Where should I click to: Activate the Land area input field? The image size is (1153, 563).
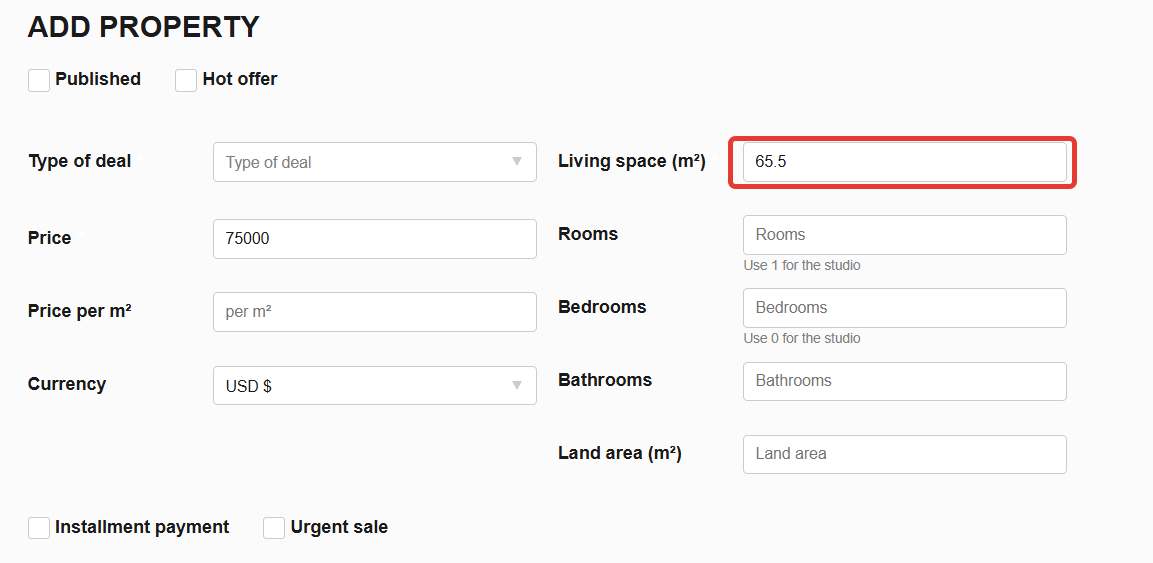point(904,454)
